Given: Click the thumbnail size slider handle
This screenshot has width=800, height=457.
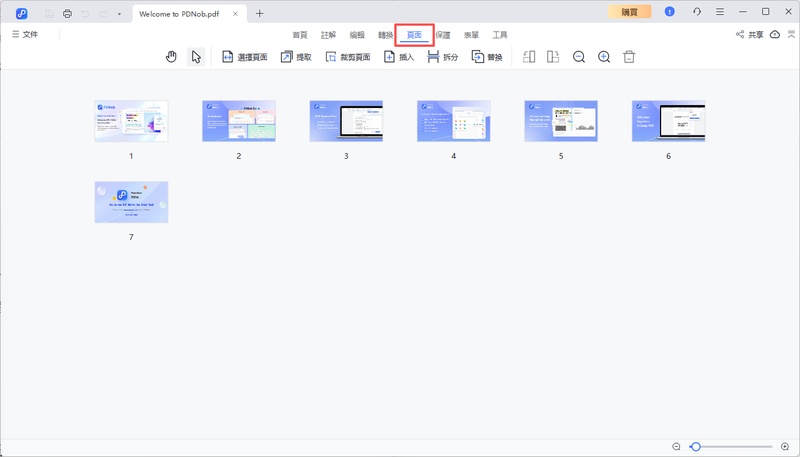Looking at the screenshot, I should coord(695,446).
